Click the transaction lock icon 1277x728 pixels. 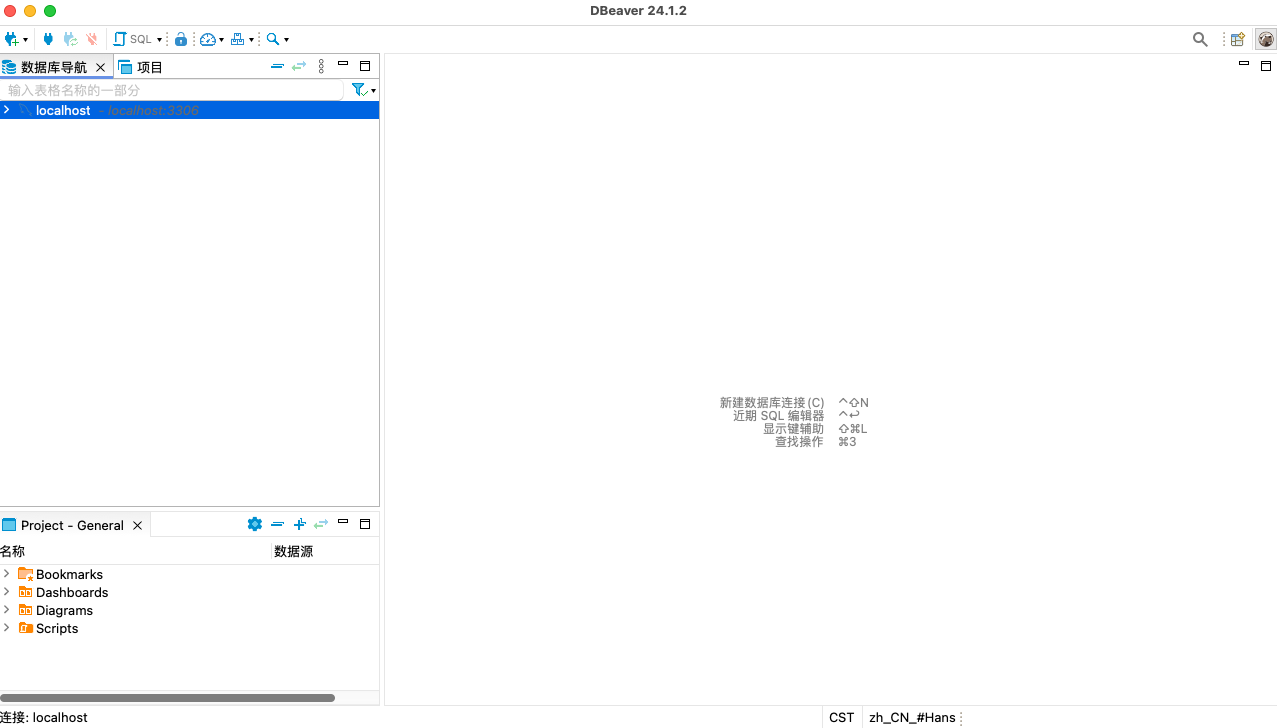coord(180,39)
